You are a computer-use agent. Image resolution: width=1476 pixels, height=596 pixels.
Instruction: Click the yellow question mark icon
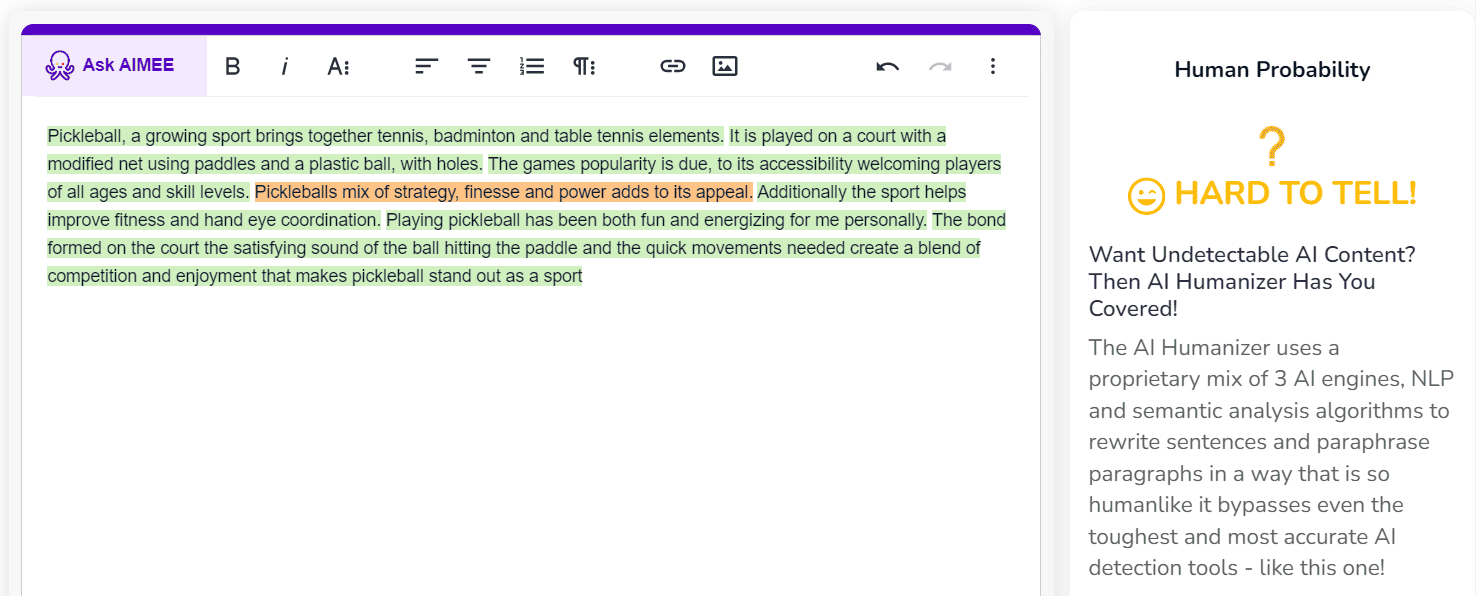point(1271,147)
